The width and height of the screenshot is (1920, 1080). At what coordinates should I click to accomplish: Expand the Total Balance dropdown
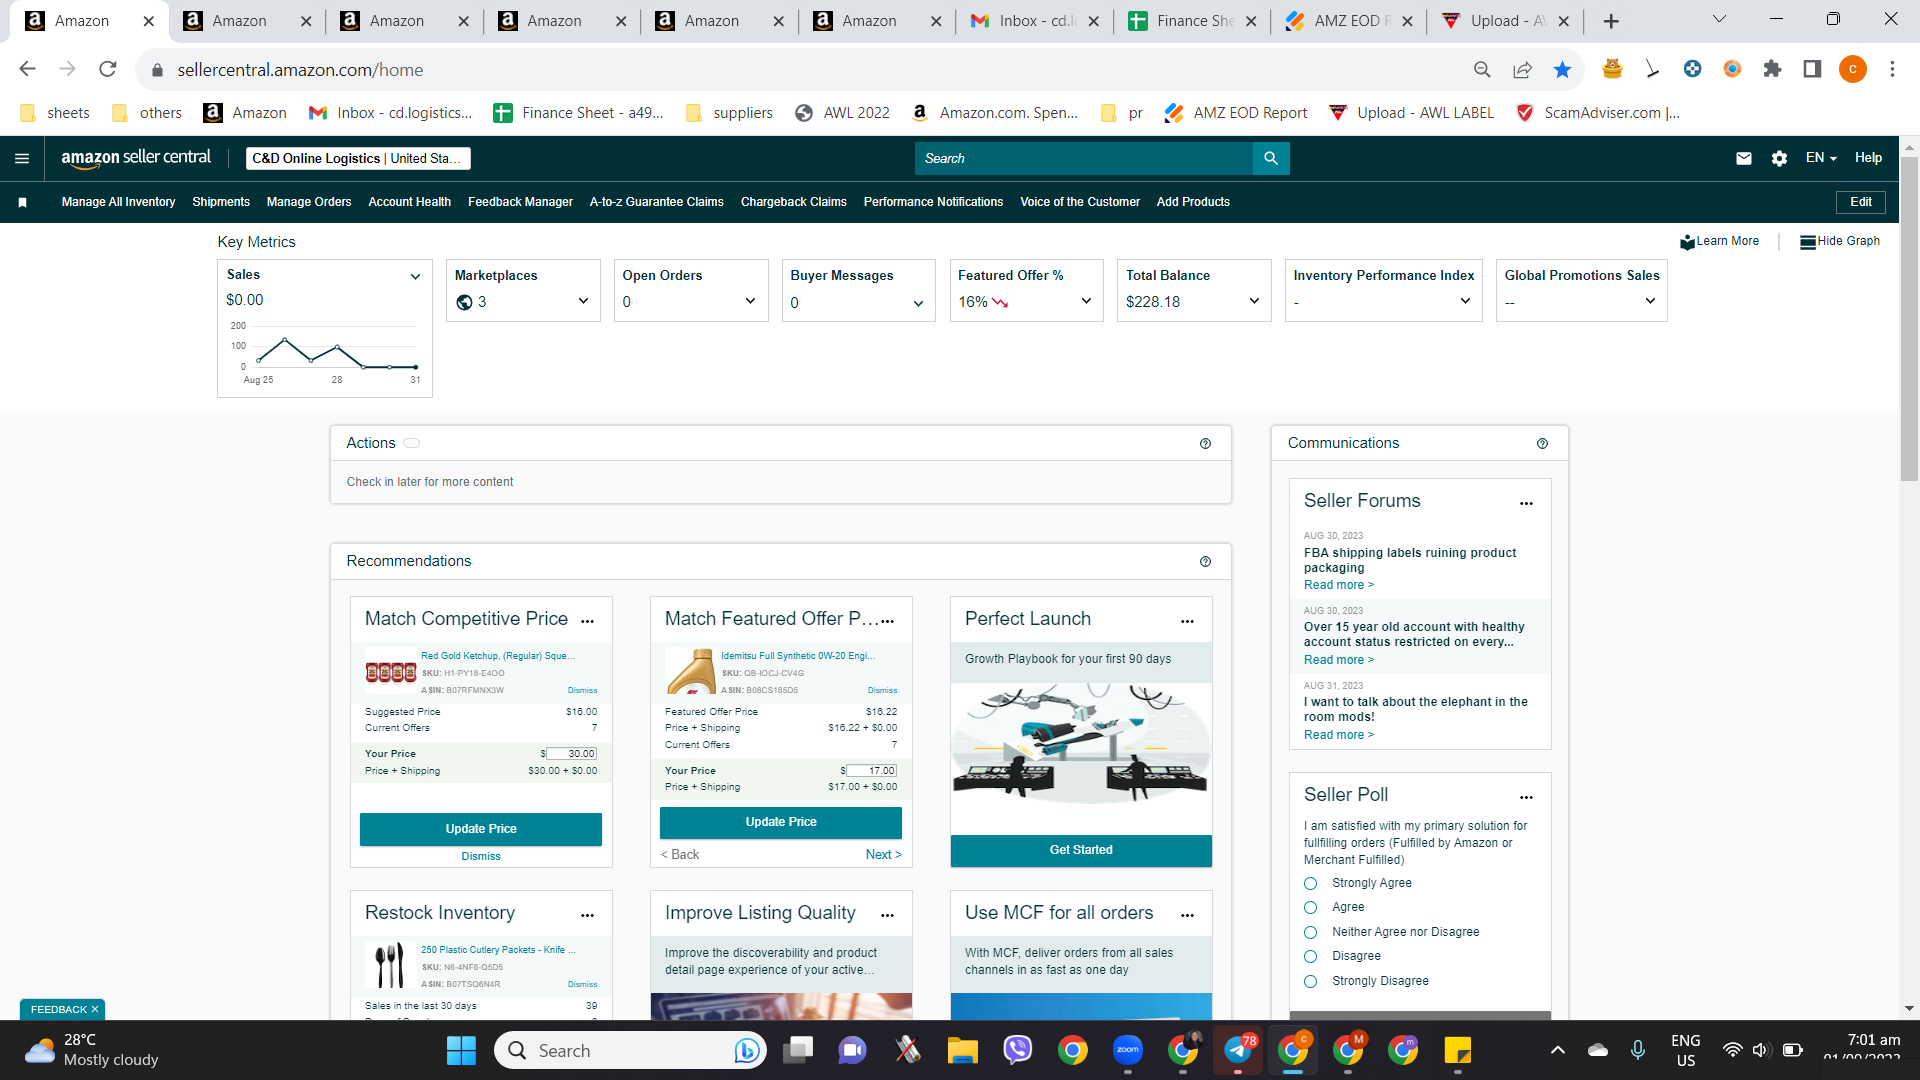1254,301
